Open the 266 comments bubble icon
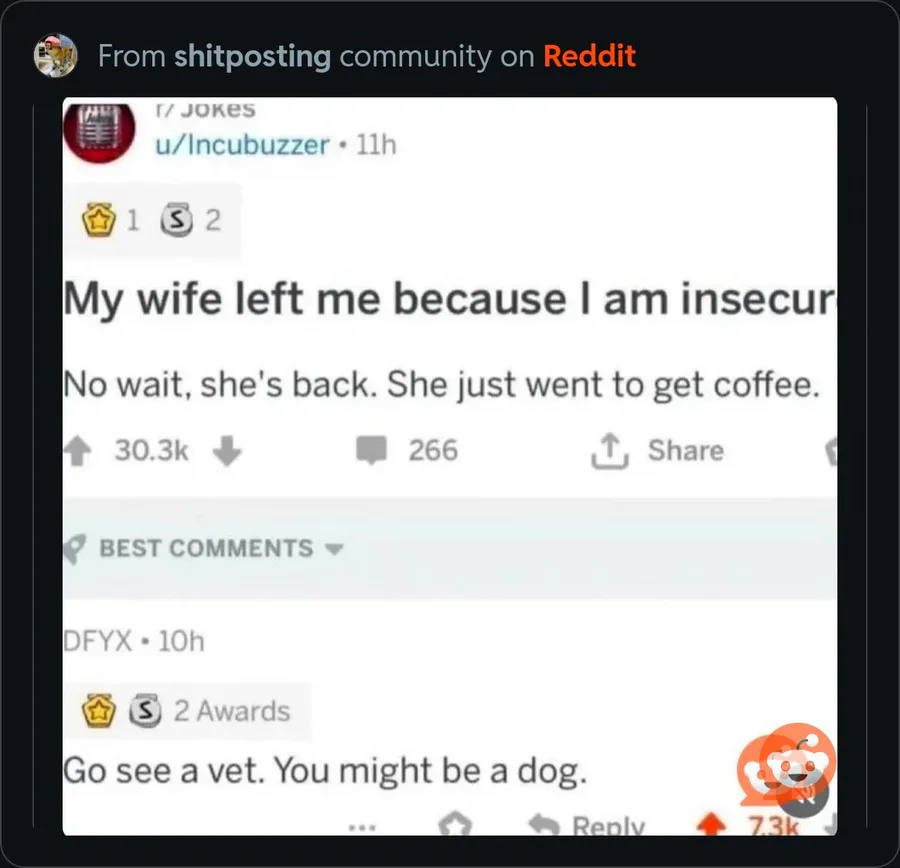 coord(371,450)
